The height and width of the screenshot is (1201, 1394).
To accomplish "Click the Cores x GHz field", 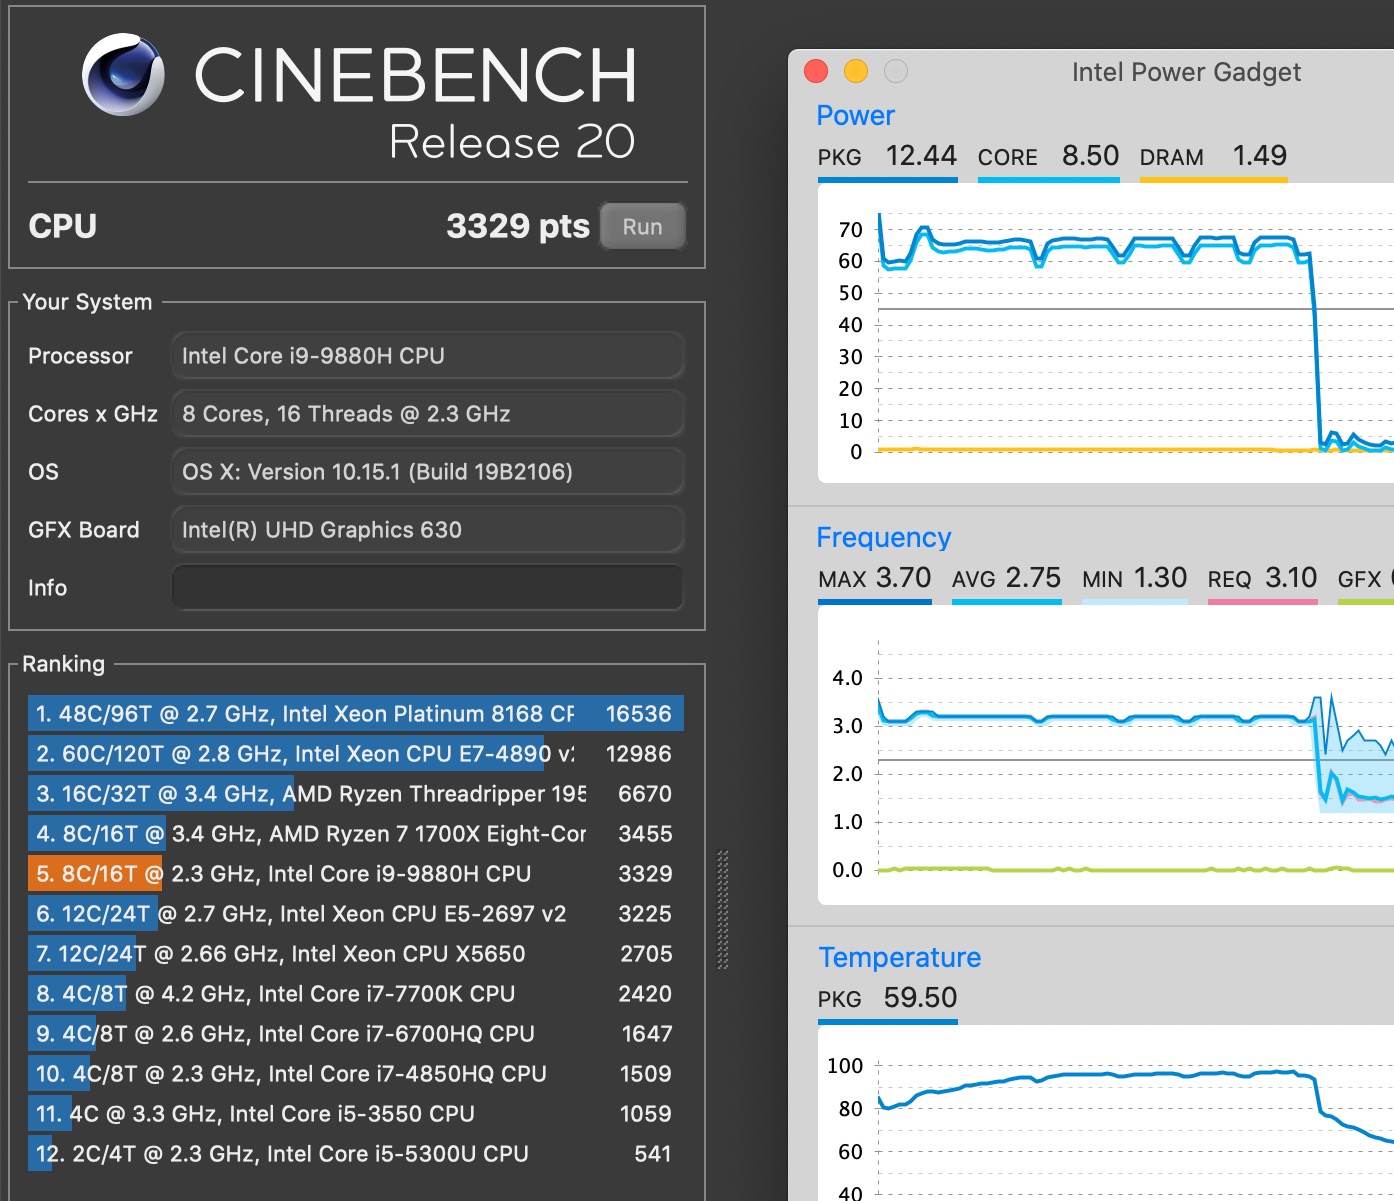I will click(x=428, y=413).
